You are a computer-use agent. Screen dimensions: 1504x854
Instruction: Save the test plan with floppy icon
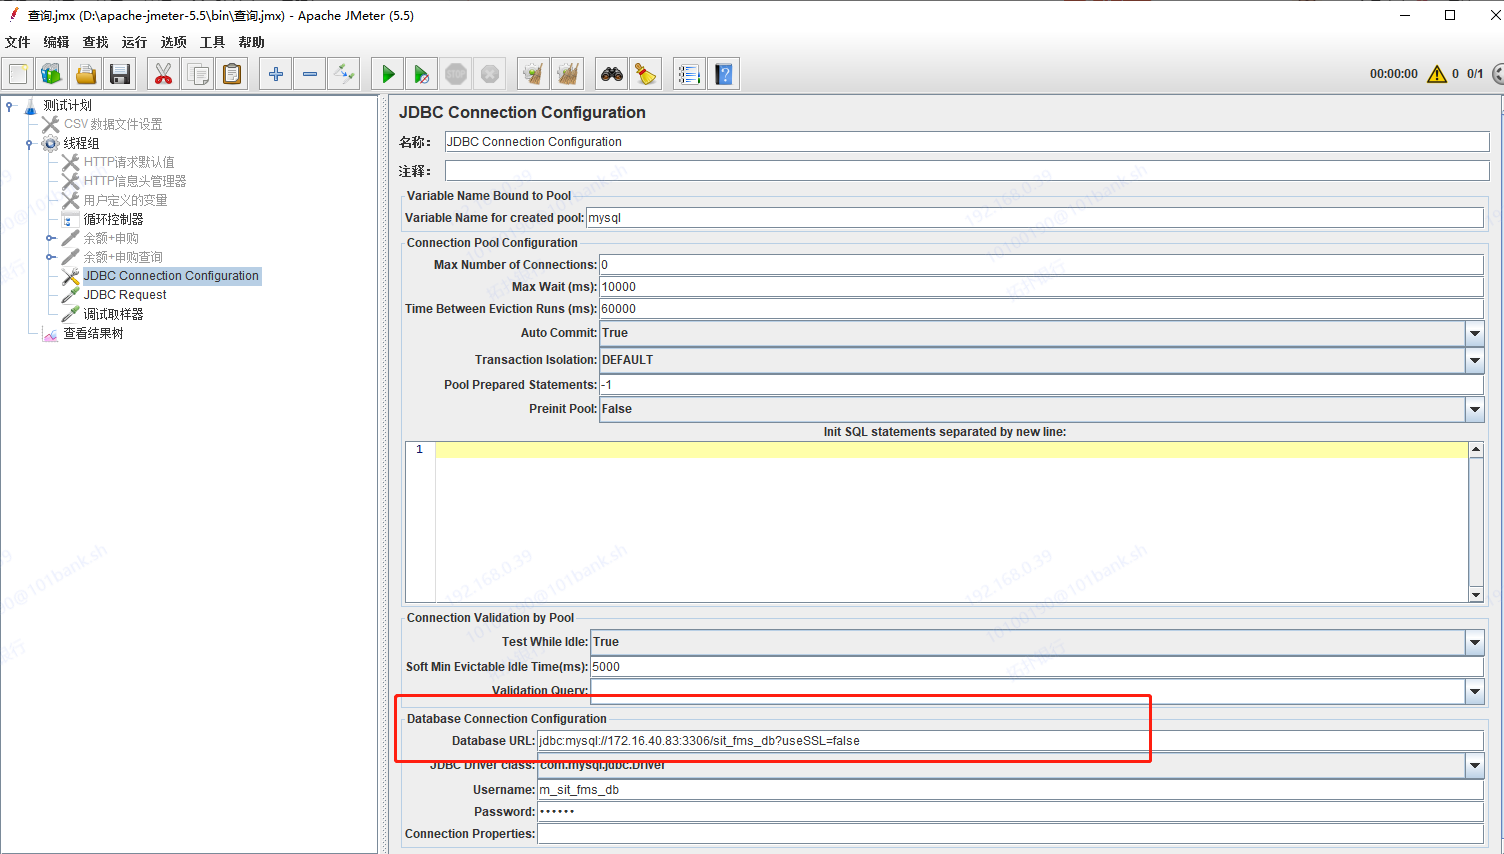pos(119,73)
